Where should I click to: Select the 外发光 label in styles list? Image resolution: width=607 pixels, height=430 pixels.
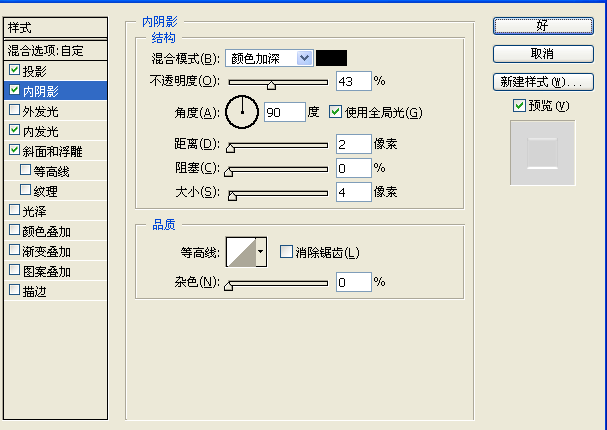pos(40,111)
